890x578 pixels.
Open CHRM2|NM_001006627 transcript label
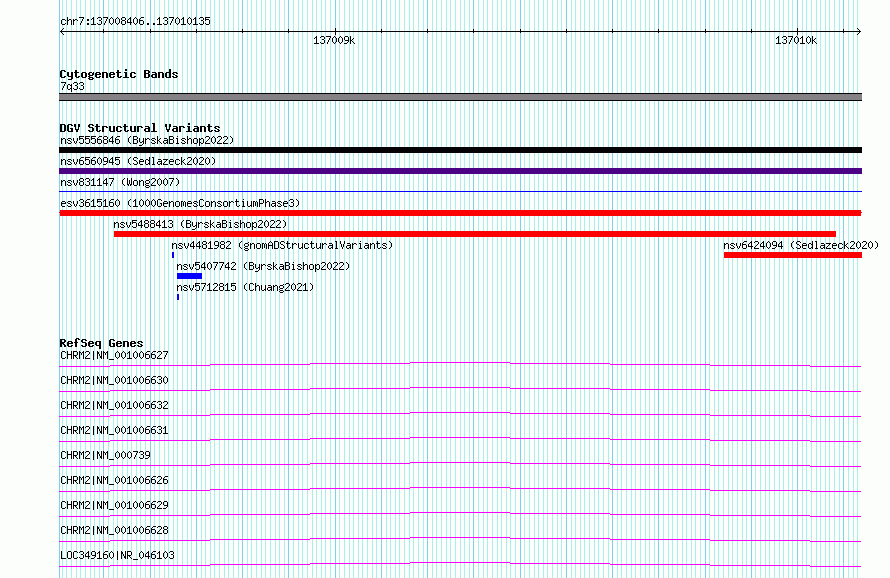click(114, 355)
